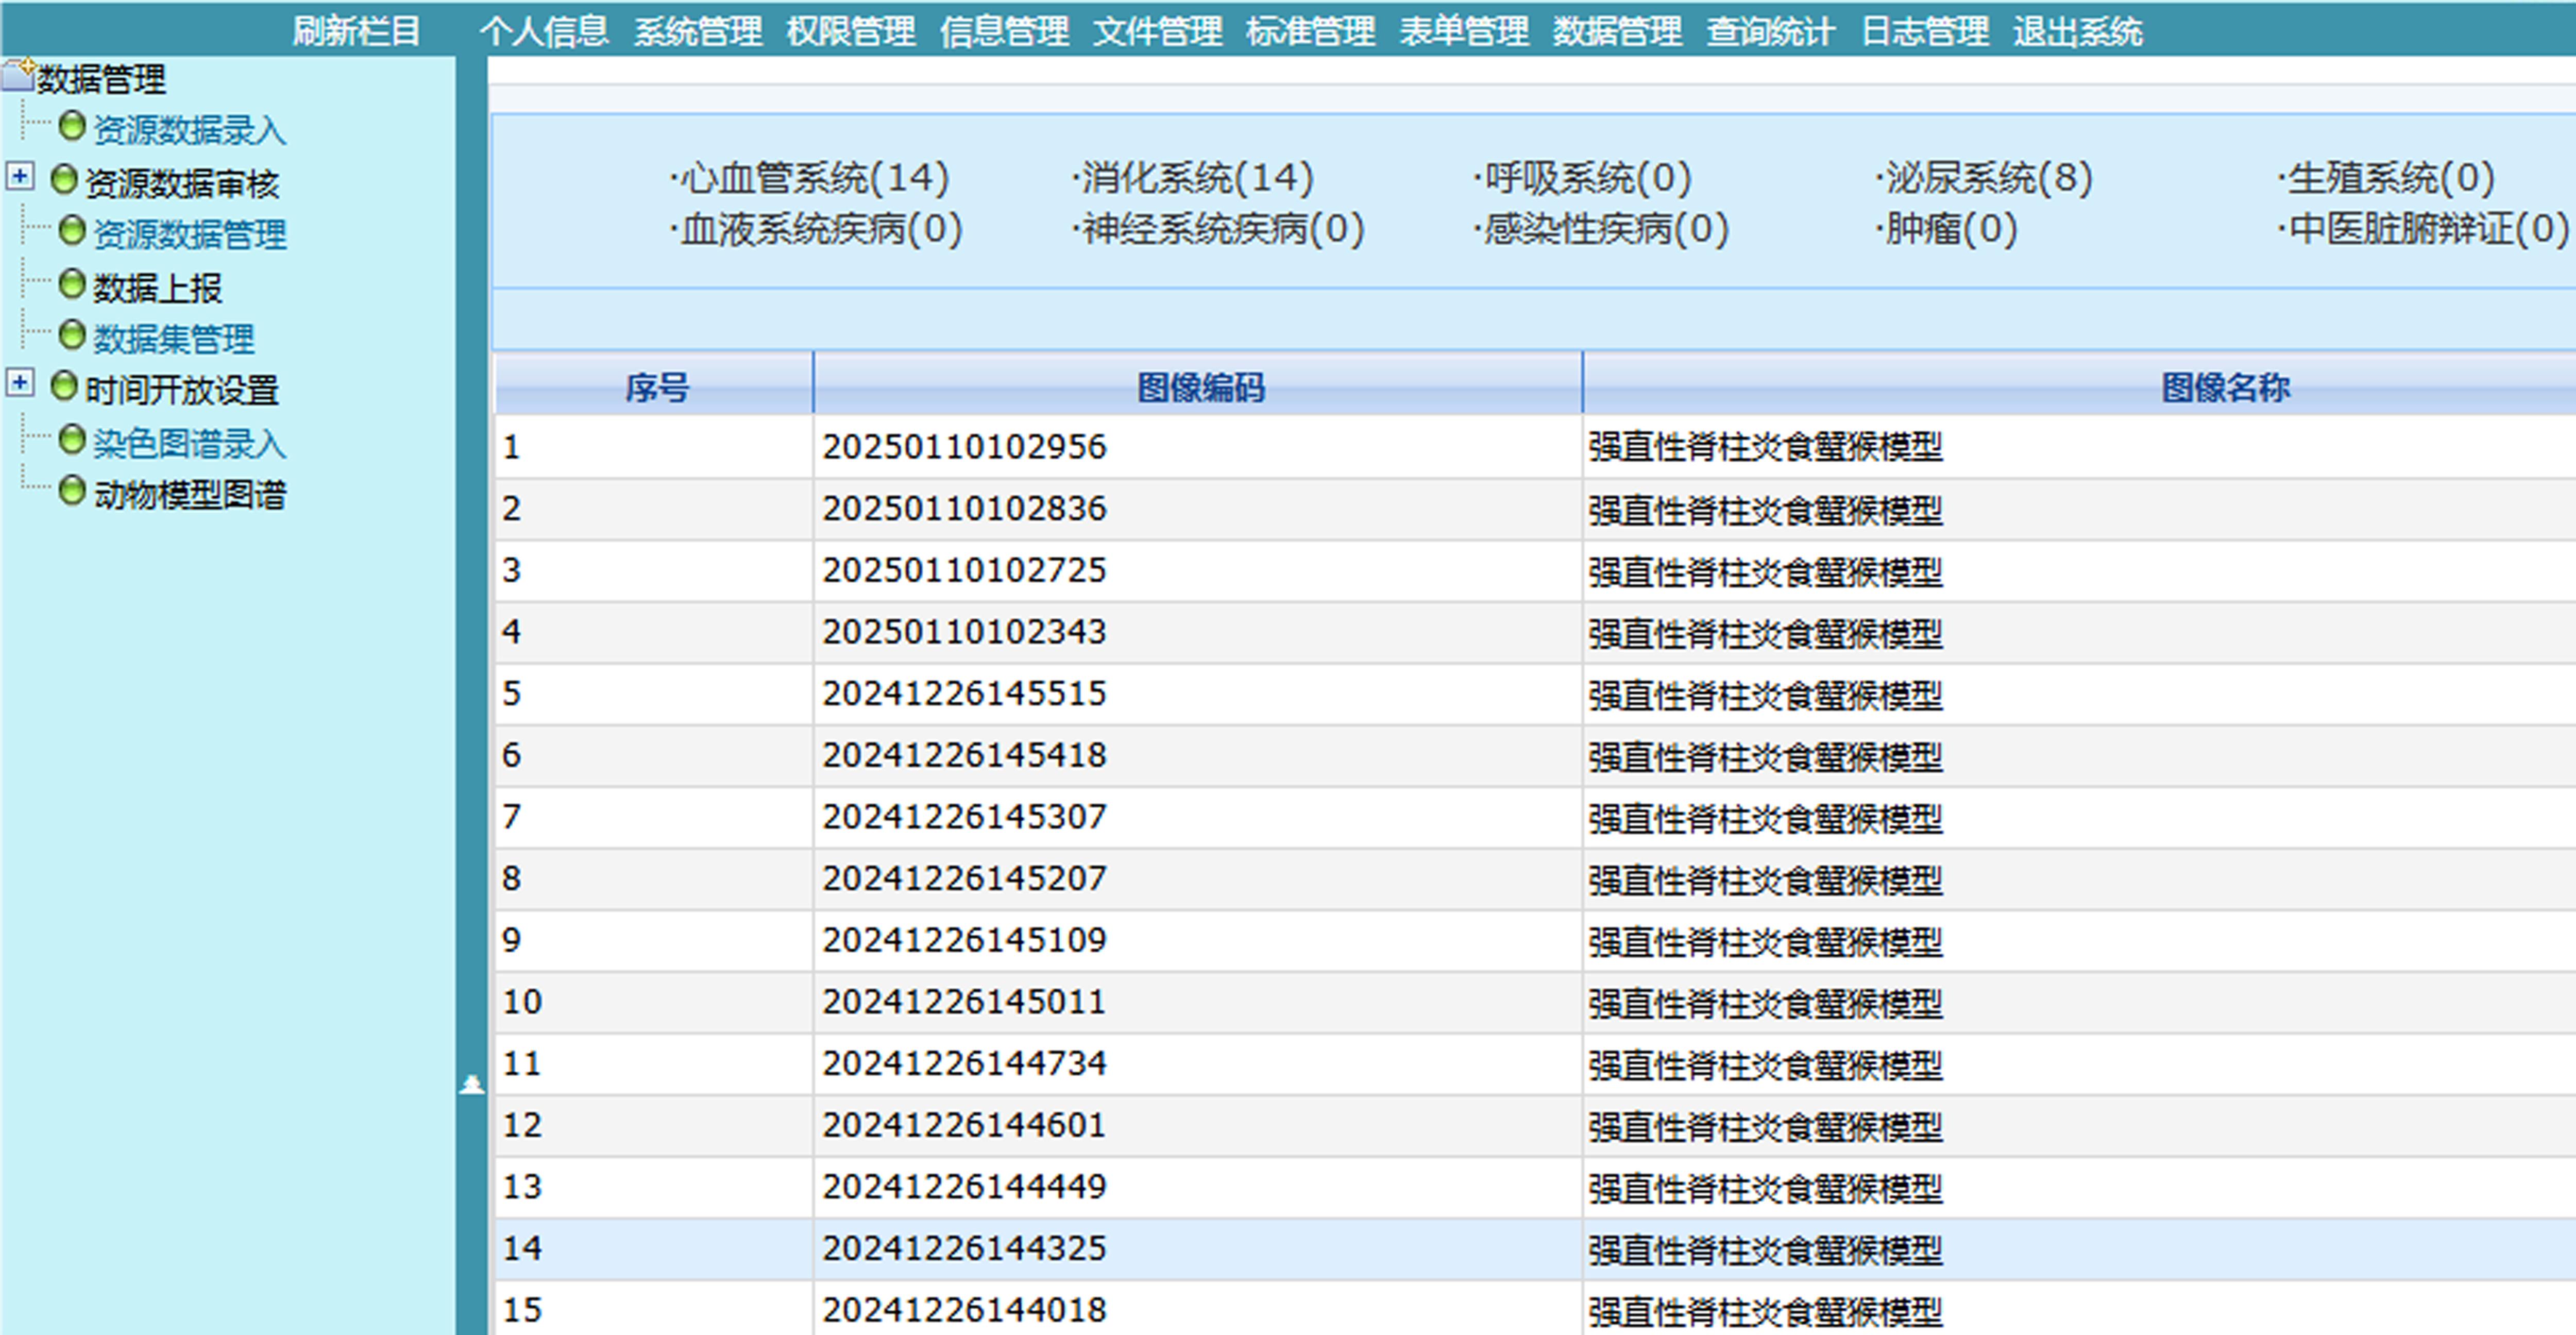Click 退出系统 to log out
Screen dimensions: 2576x1335
pos(2077,32)
